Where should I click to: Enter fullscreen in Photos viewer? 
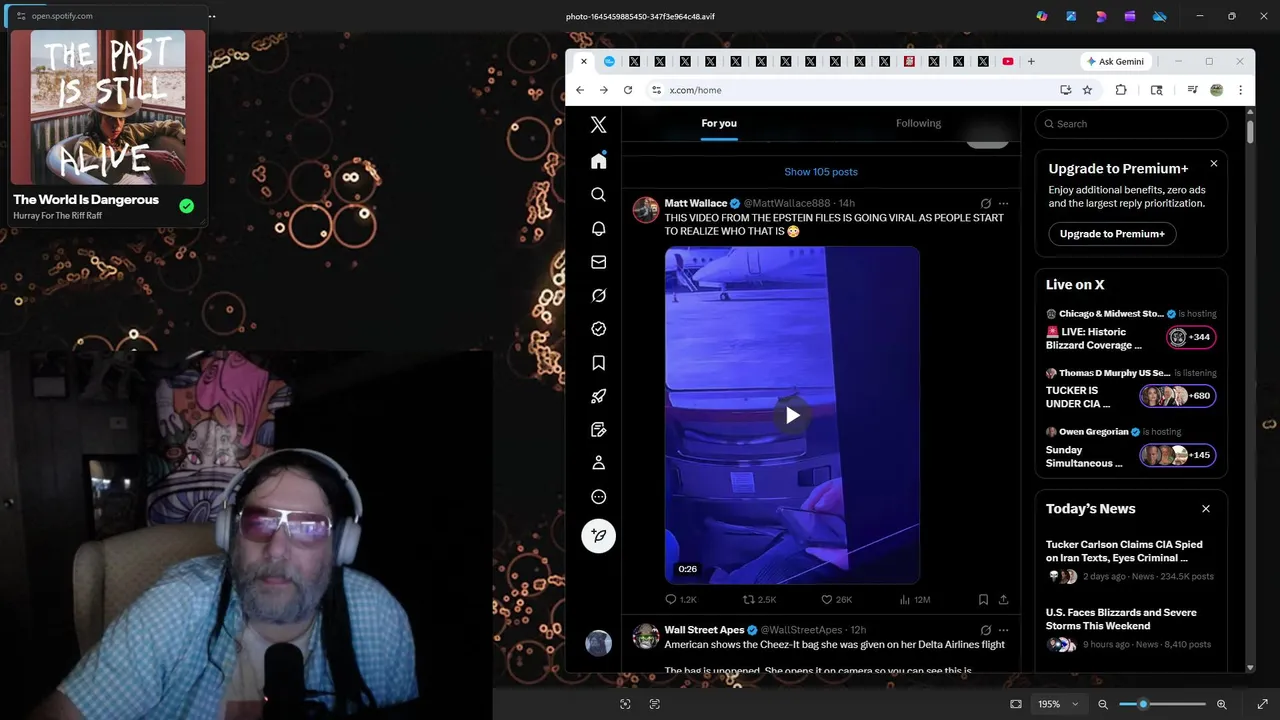[1262, 704]
